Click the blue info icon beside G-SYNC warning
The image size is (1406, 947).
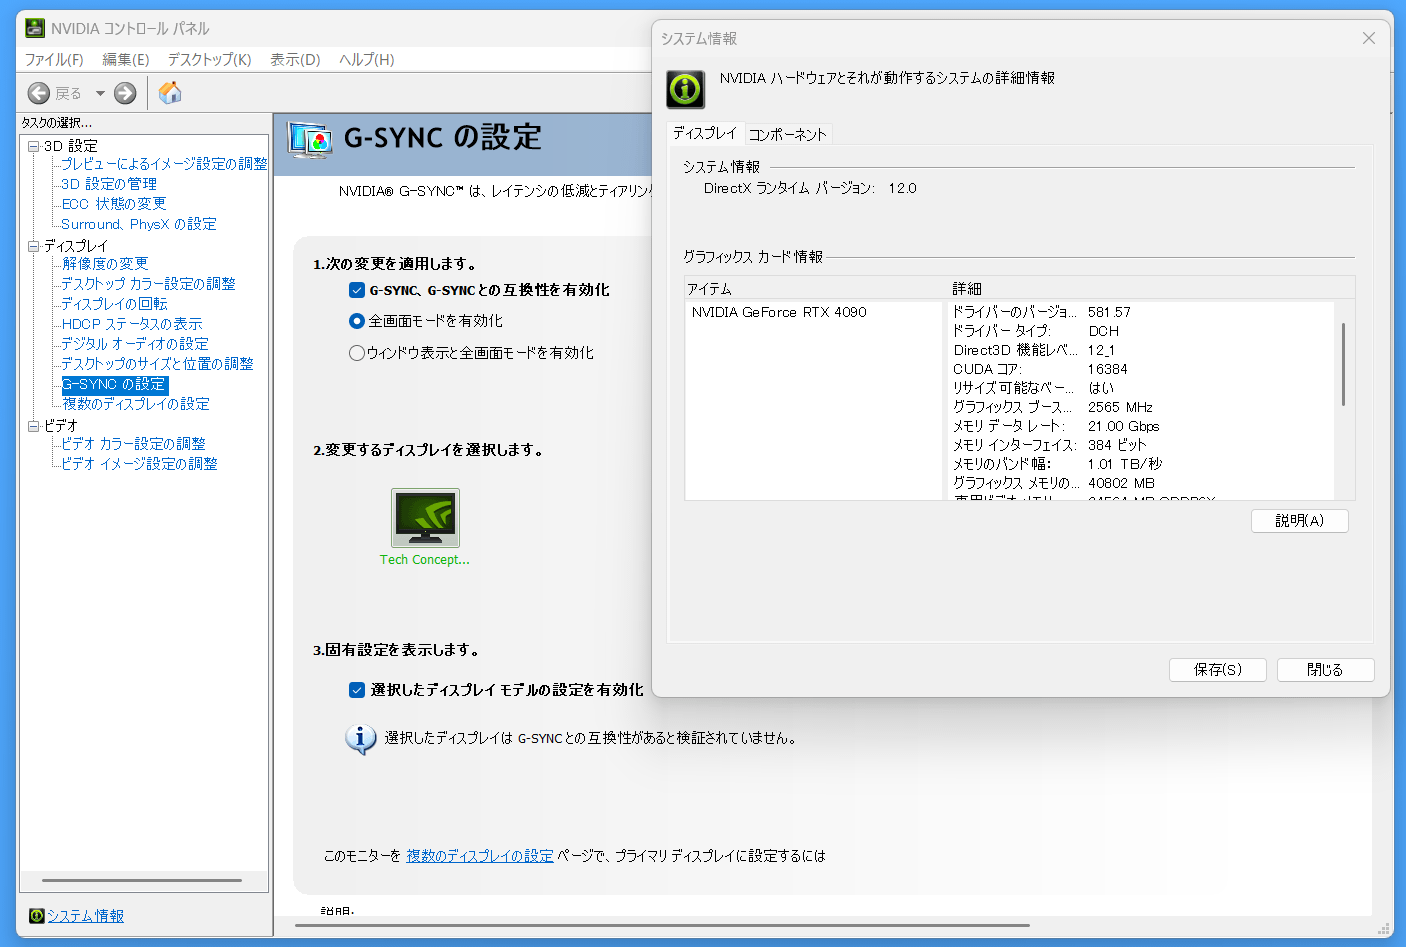point(360,739)
